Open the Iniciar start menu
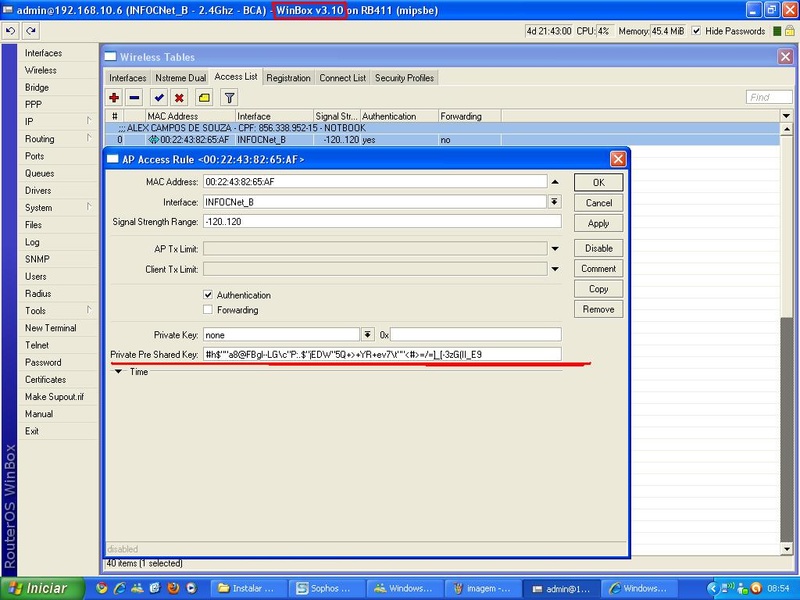800x600 pixels. pyautogui.click(x=42, y=588)
